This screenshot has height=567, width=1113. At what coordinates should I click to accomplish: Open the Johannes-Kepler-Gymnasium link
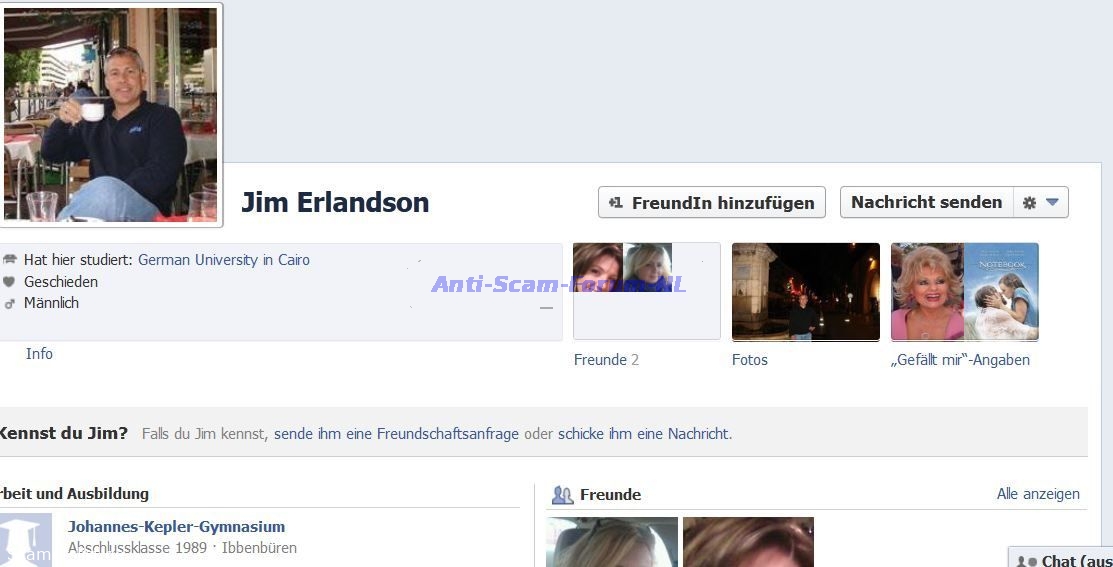[x=176, y=527]
